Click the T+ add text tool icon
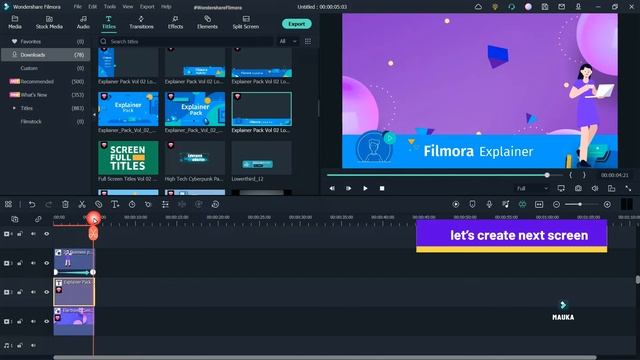Image resolution: width=640 pixels, height=360 pixels. (x=115, y=204)
